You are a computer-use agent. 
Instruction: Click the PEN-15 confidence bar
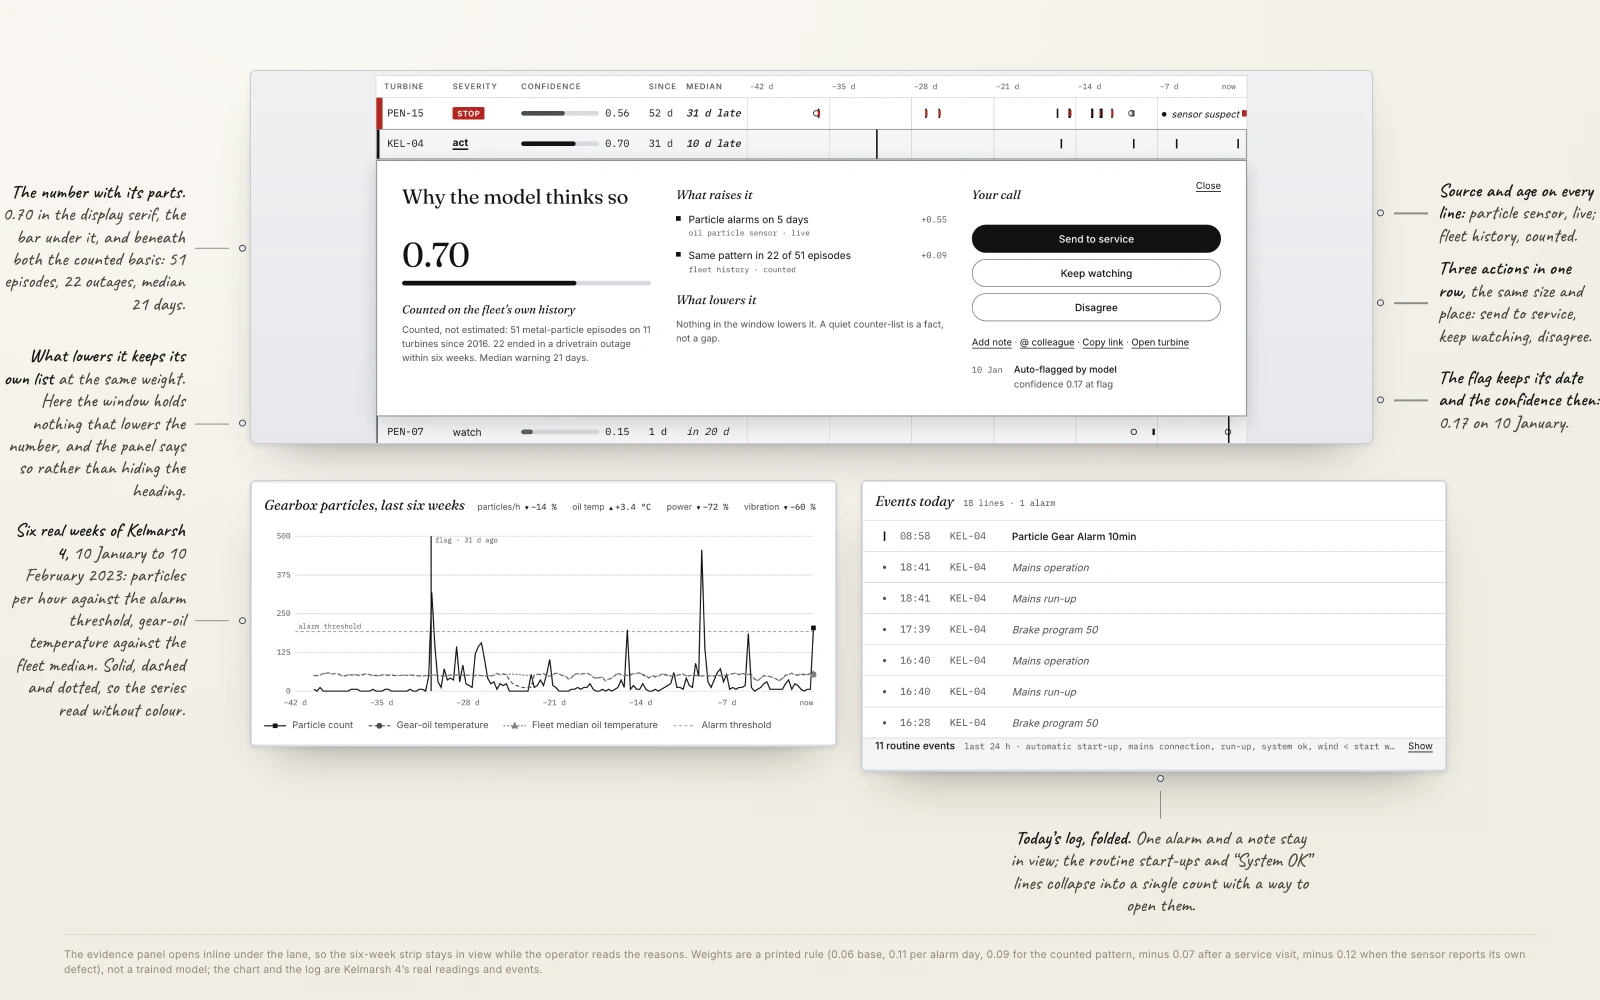click(560, 114)
